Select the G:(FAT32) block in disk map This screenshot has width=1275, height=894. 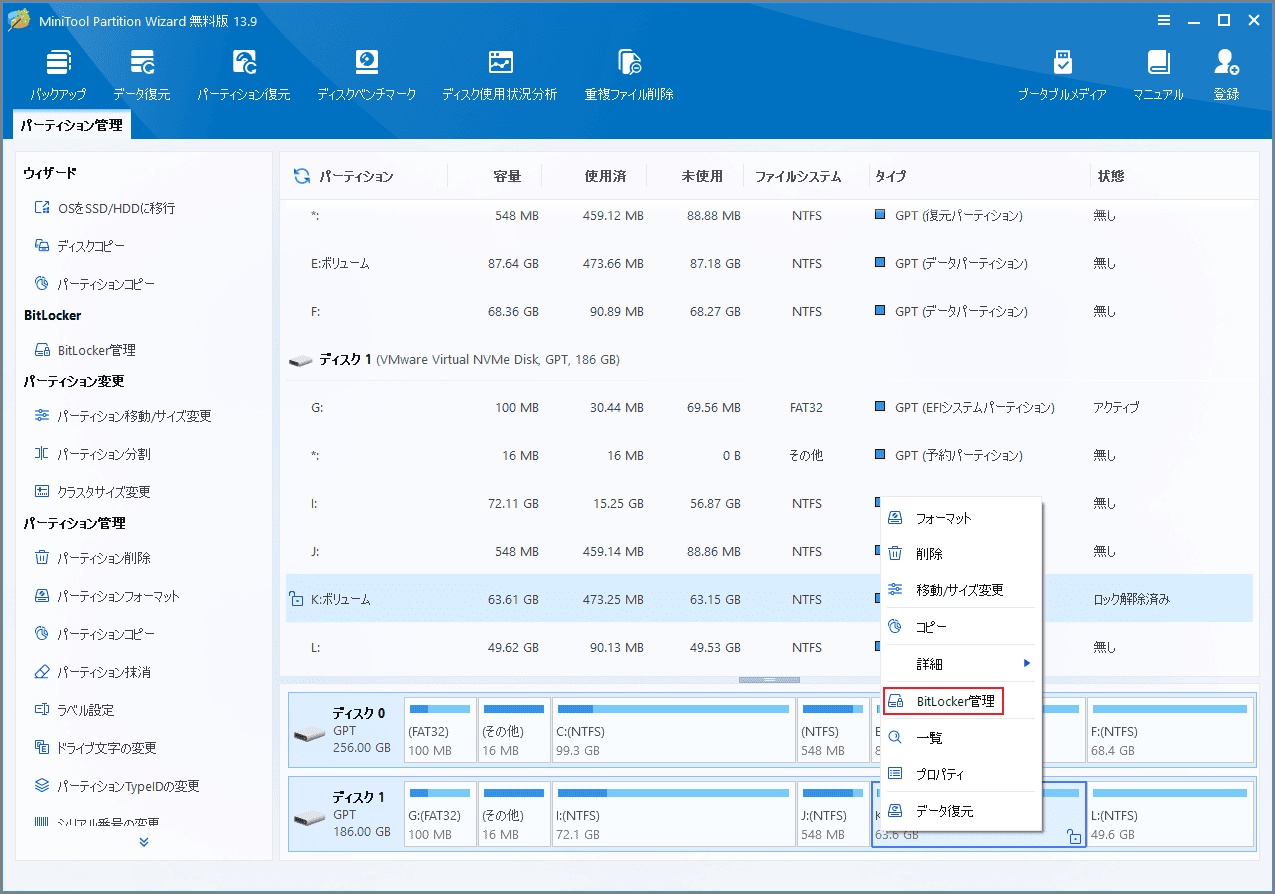tap(440, 815)
